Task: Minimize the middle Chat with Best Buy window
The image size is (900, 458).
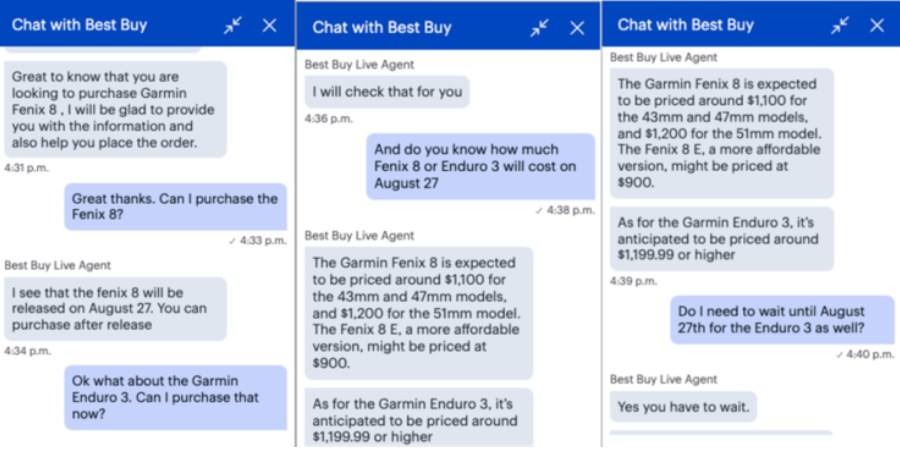Action: 539,28
